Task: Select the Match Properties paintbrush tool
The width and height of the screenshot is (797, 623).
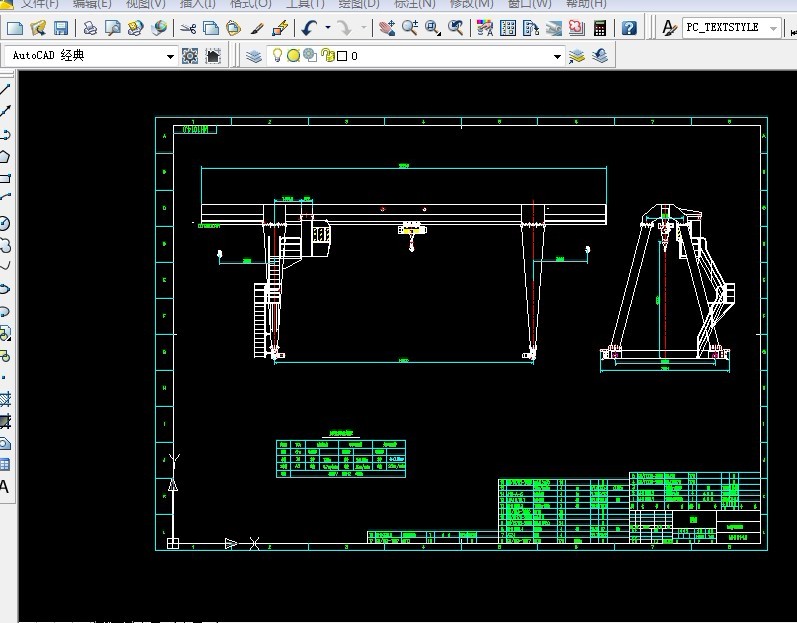Action: tap(258, 28)
